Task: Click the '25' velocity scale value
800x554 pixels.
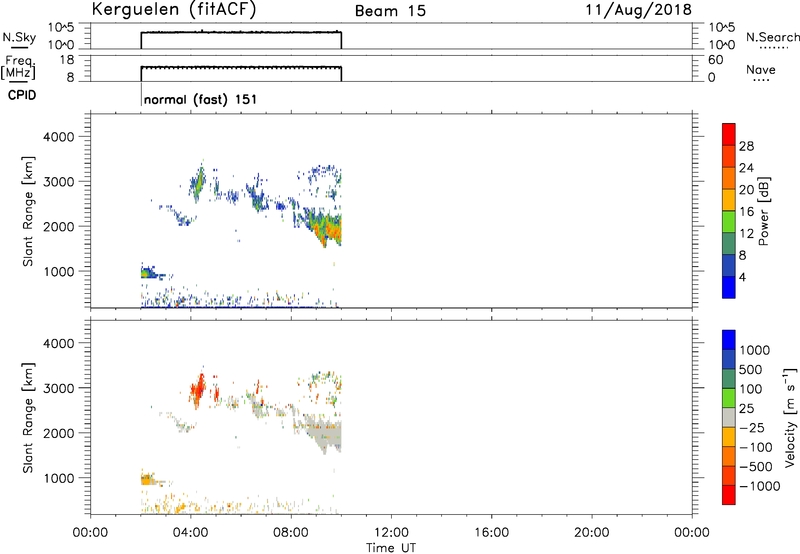Action: click(746, 409)
